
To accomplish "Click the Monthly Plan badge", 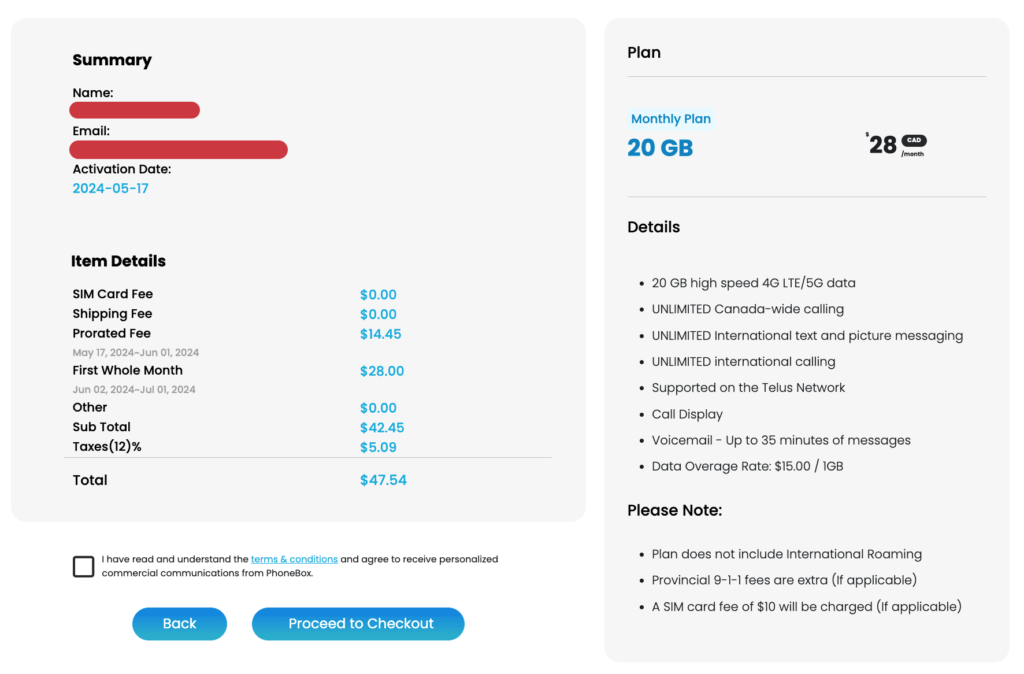I will [x=671, y=119].
